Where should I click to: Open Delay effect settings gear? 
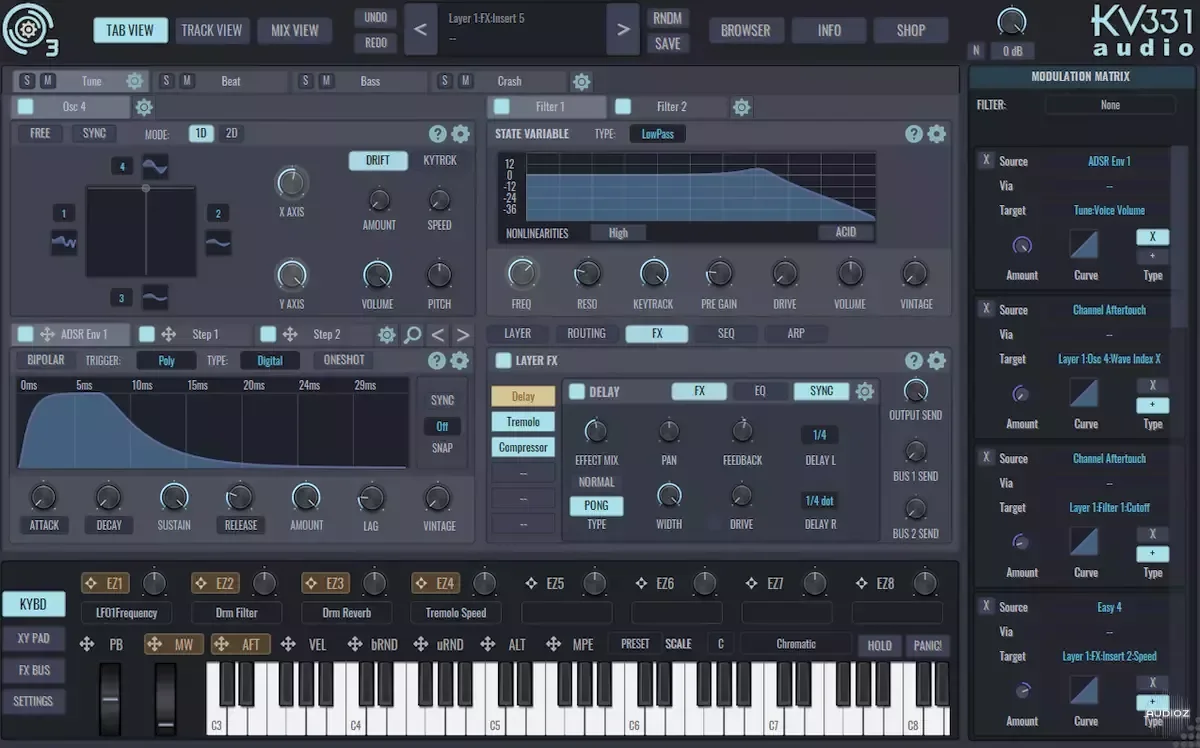click(x=865, y=391)
